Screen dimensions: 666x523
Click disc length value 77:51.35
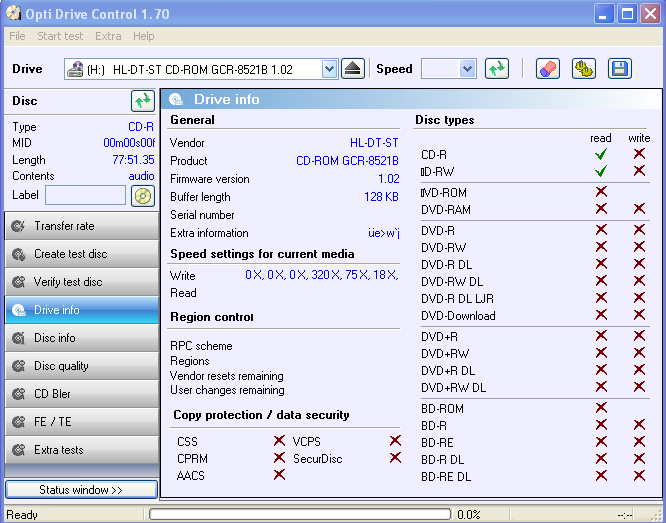click(x=133, y=160)
